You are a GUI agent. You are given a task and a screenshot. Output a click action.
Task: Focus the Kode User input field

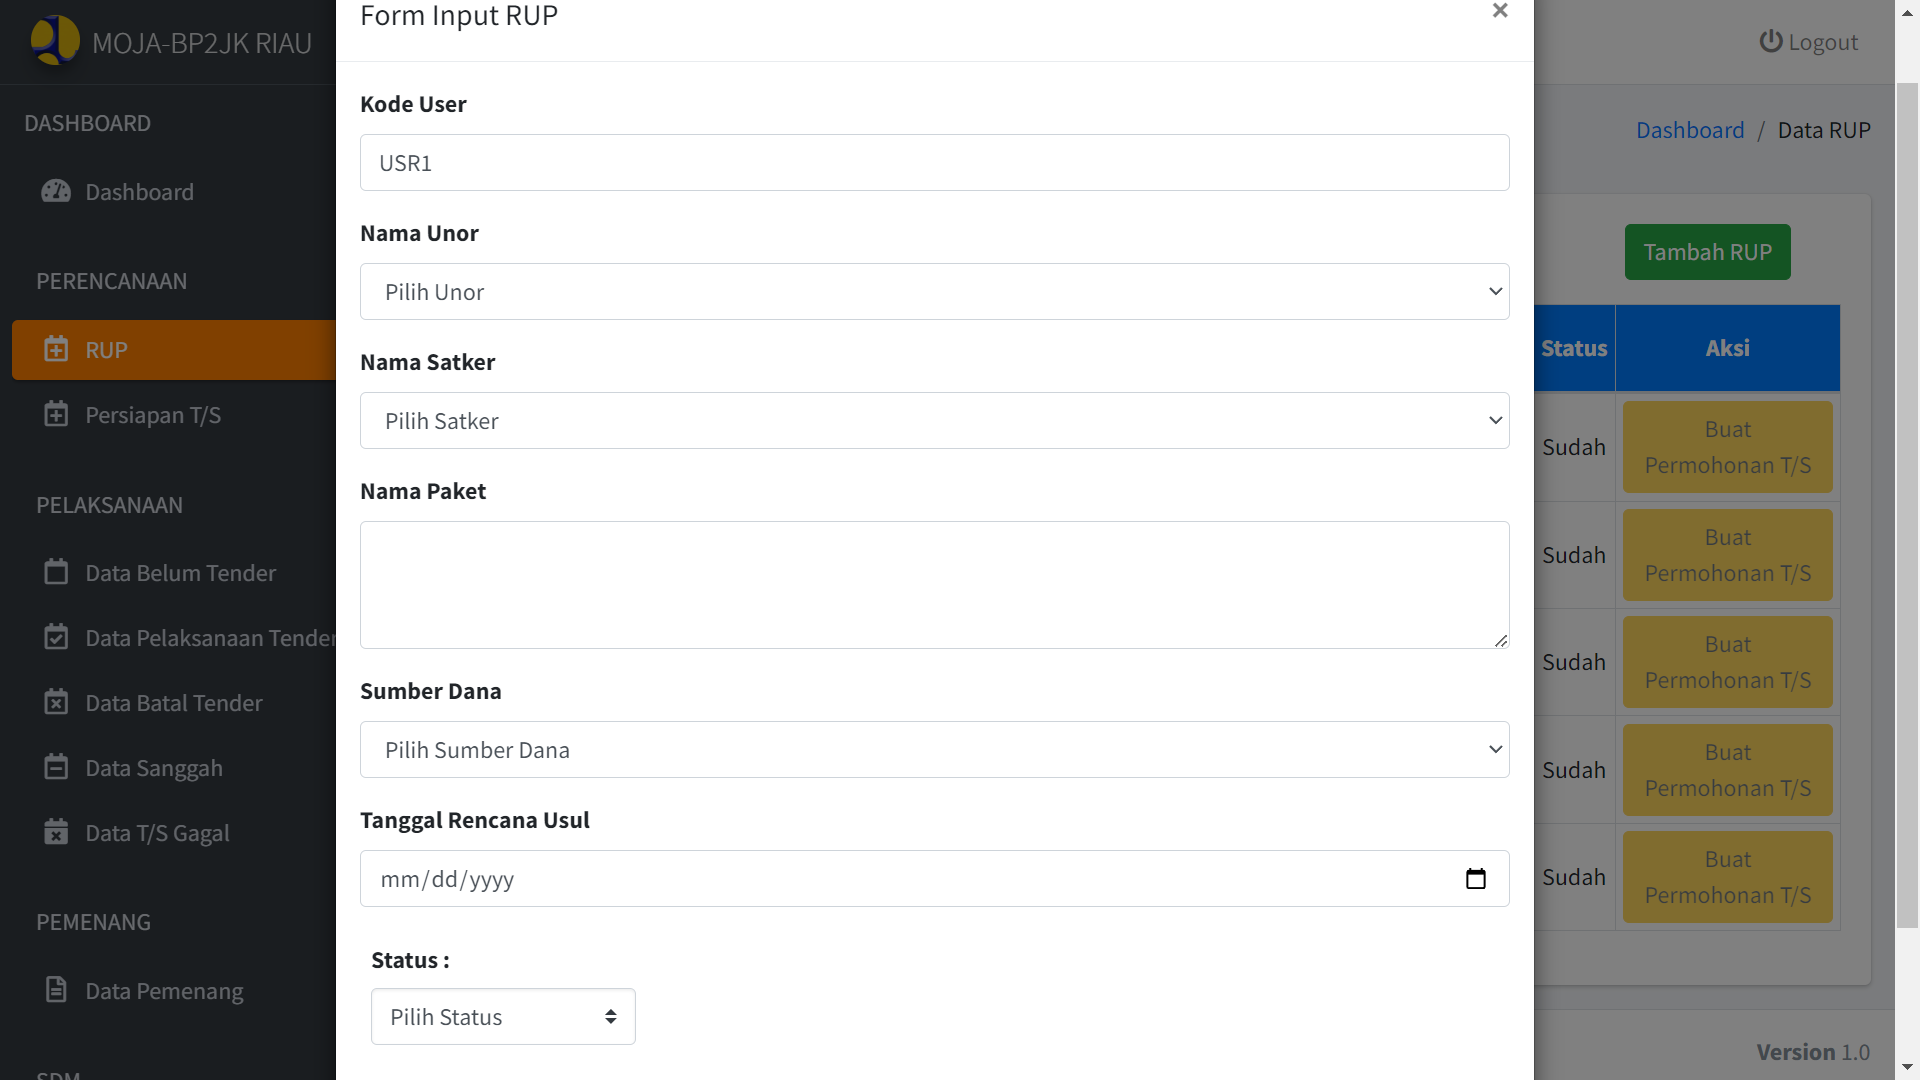[934, 163]
